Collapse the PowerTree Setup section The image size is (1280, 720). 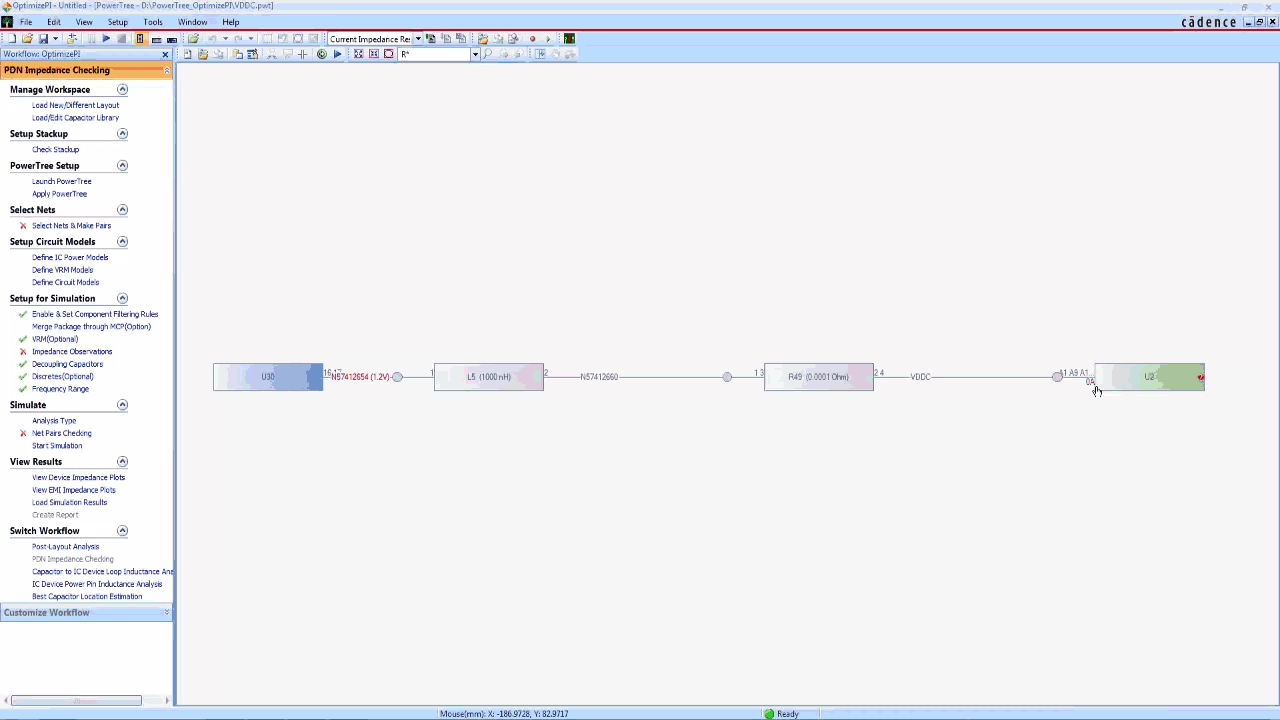point(122,166)
